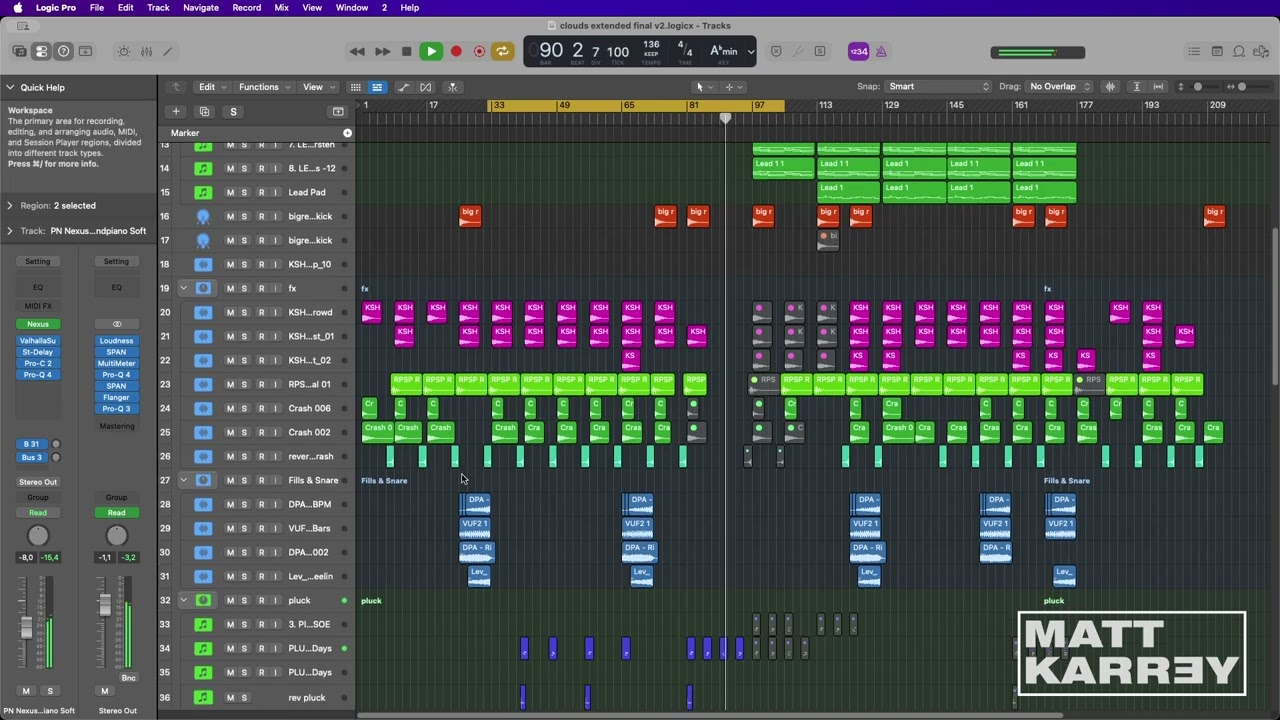Start playback with the green Play button
The width and height of the screenshot is (1280, 720).
coord(431,51)
